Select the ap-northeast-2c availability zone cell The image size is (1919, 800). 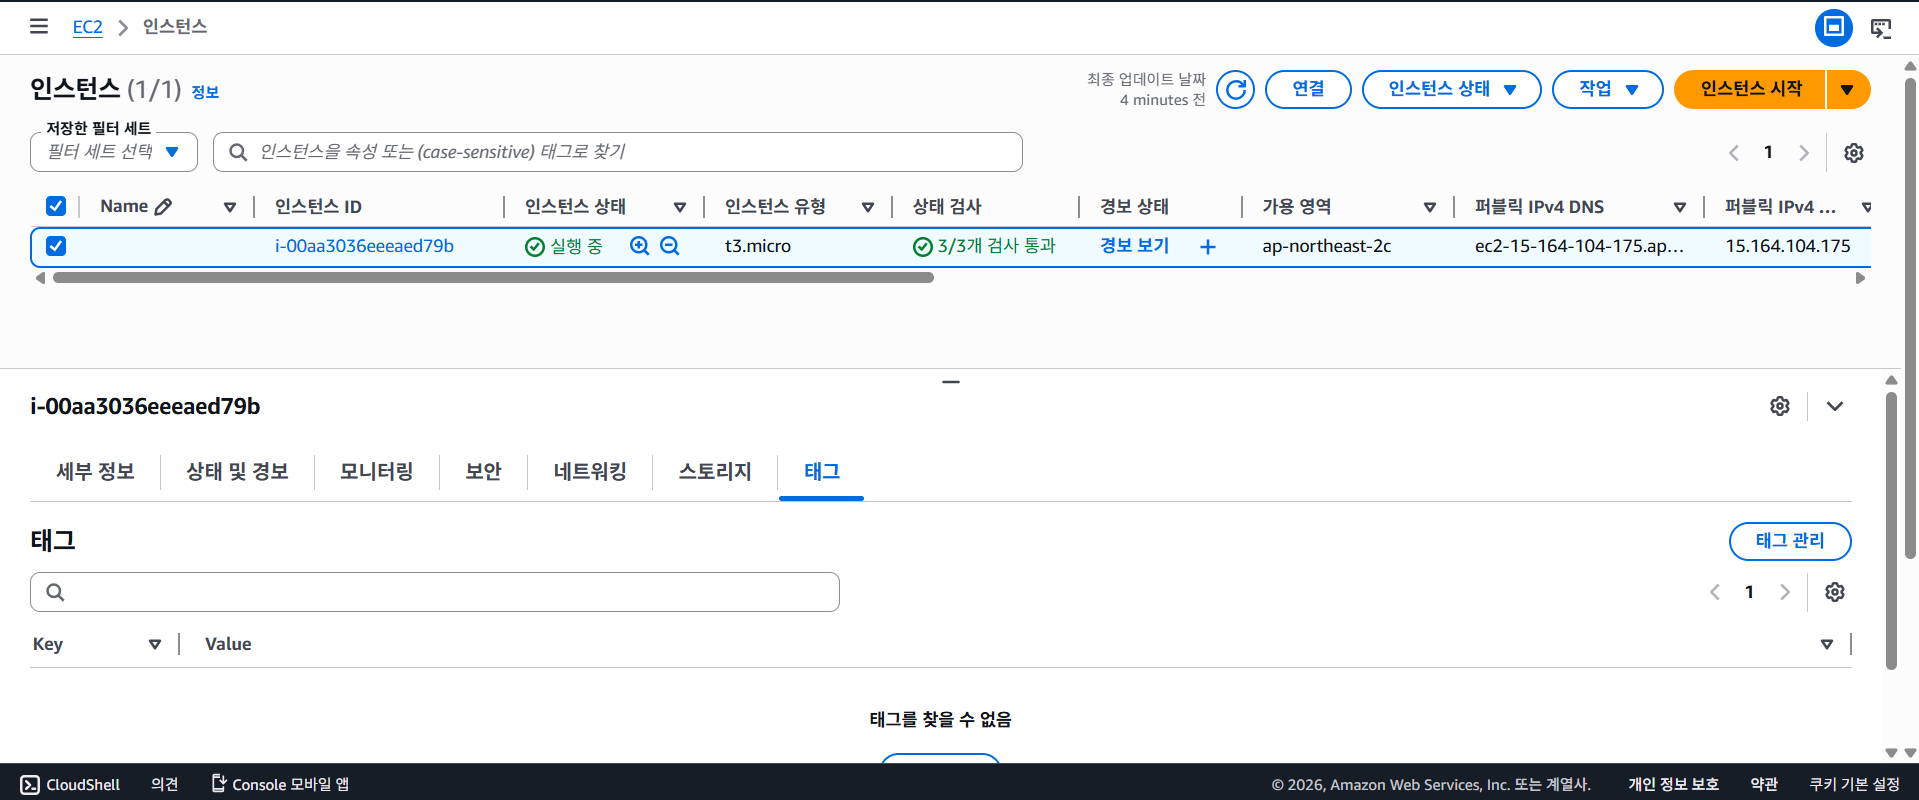[x=1326, y=246]
